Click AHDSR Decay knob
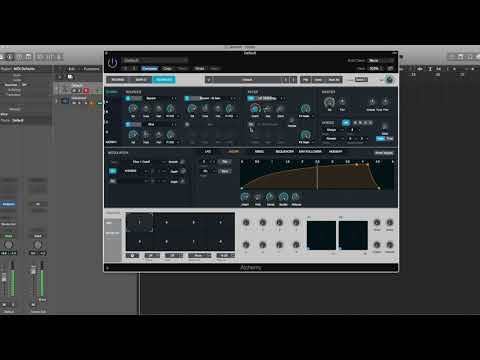 click(x=270, y=196)
